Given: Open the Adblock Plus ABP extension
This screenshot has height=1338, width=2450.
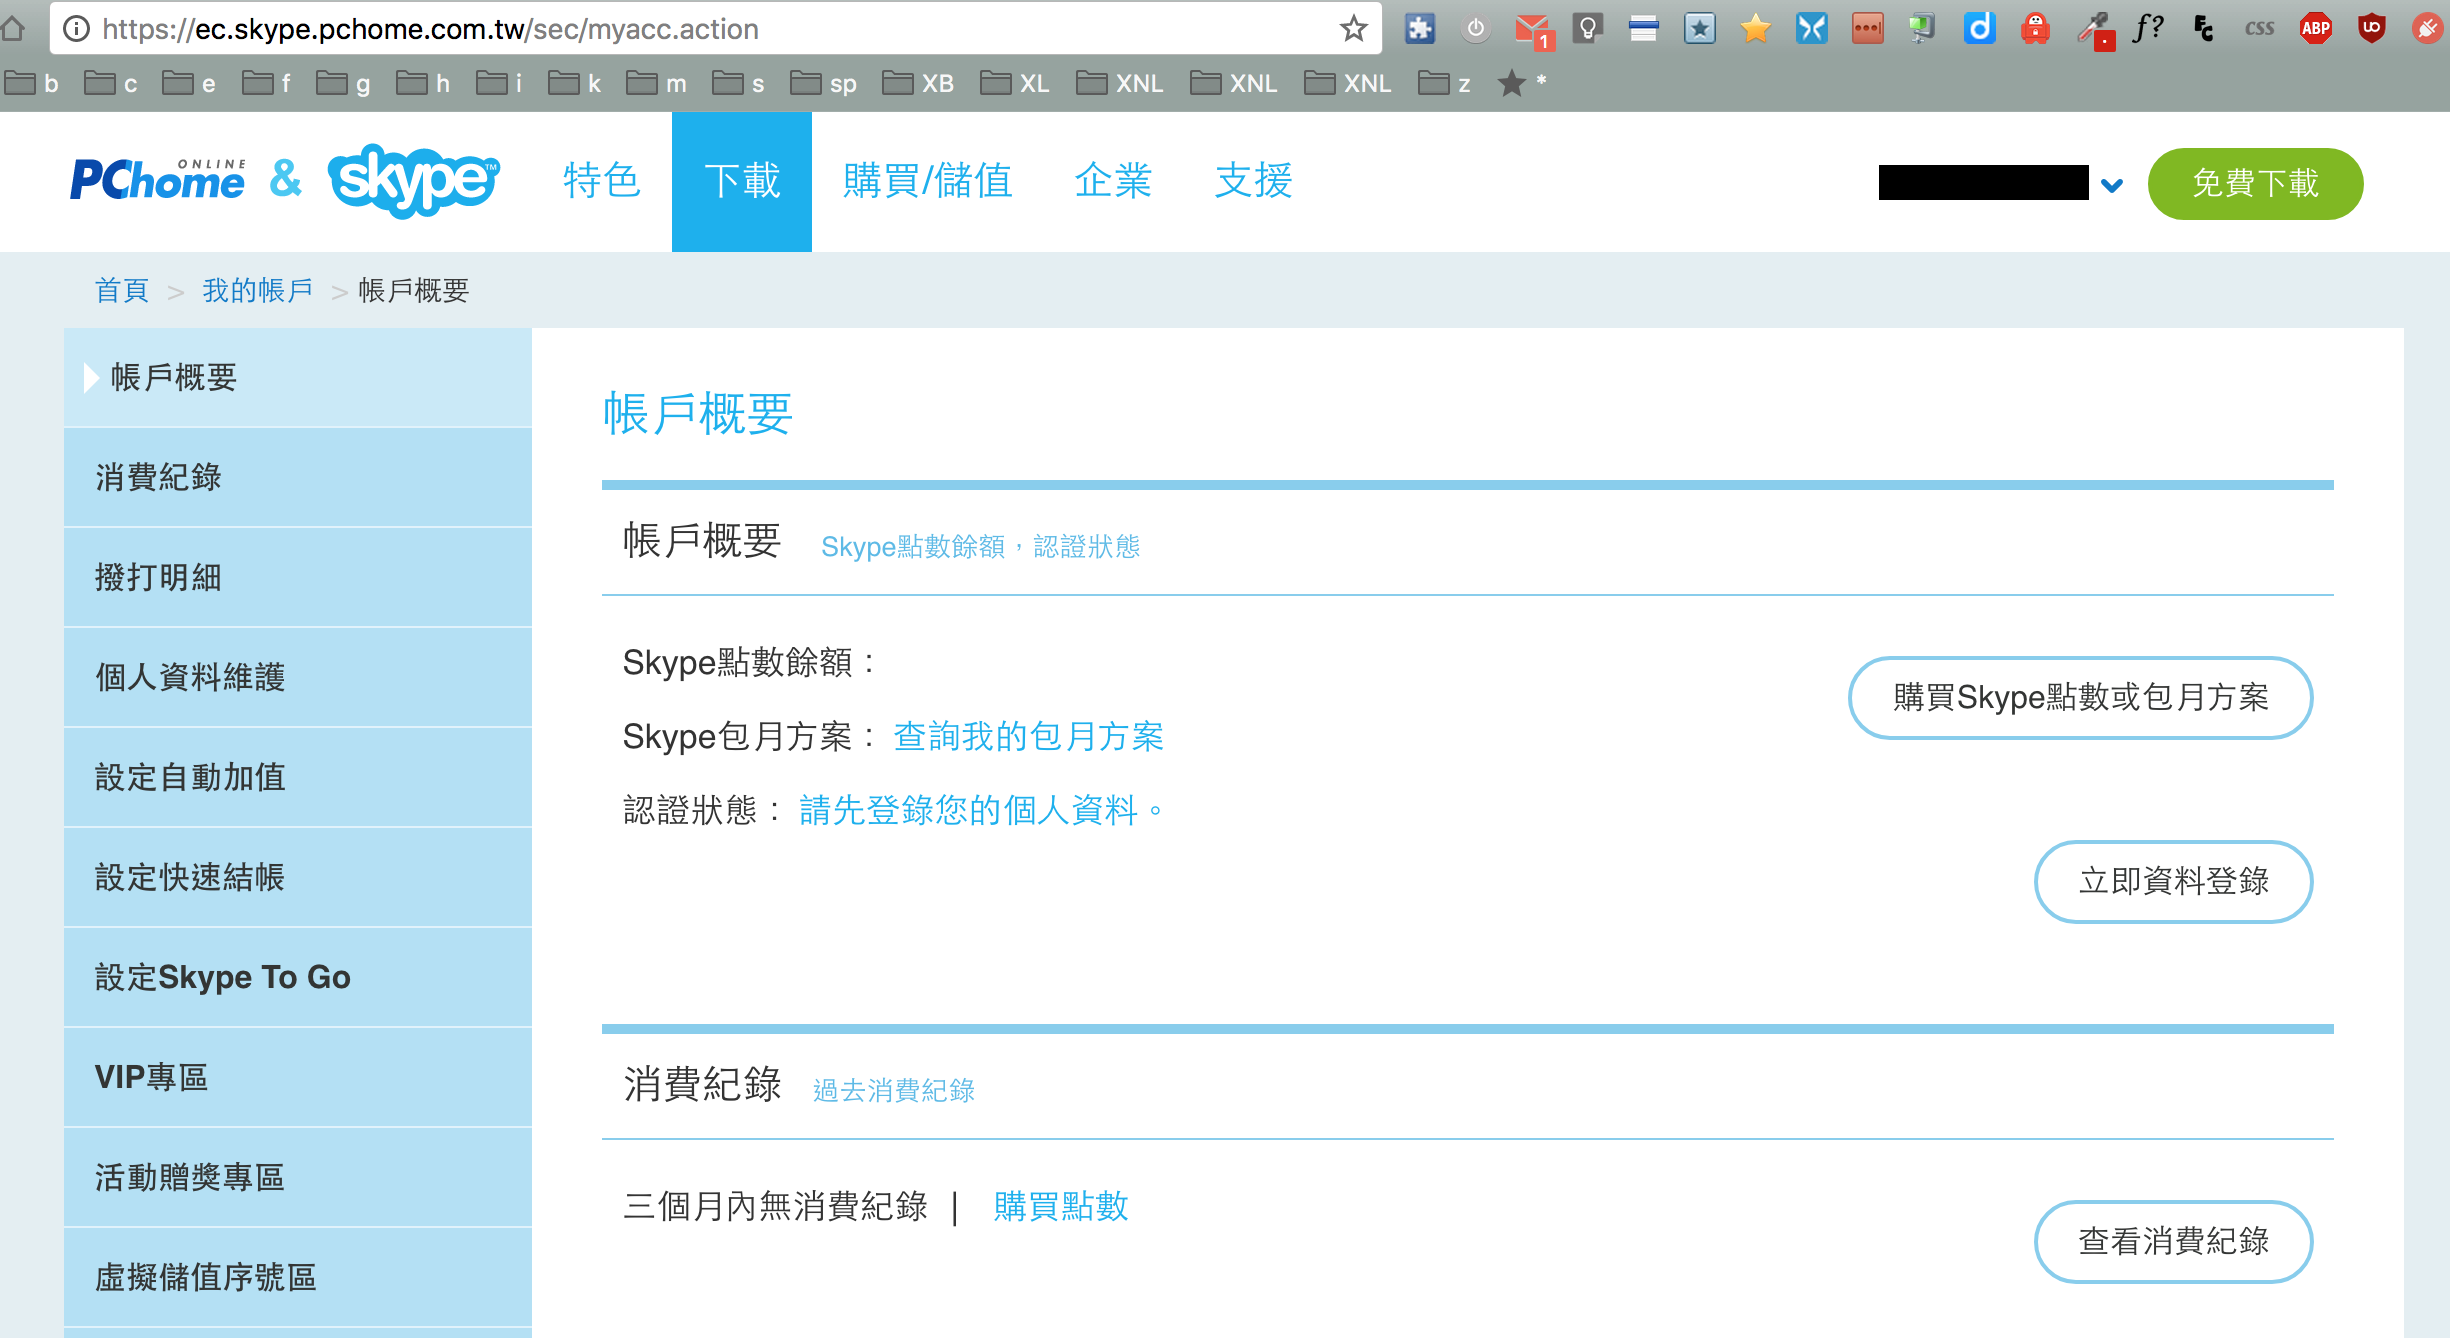Looking at the screenshot, I should pos(2316,29).
